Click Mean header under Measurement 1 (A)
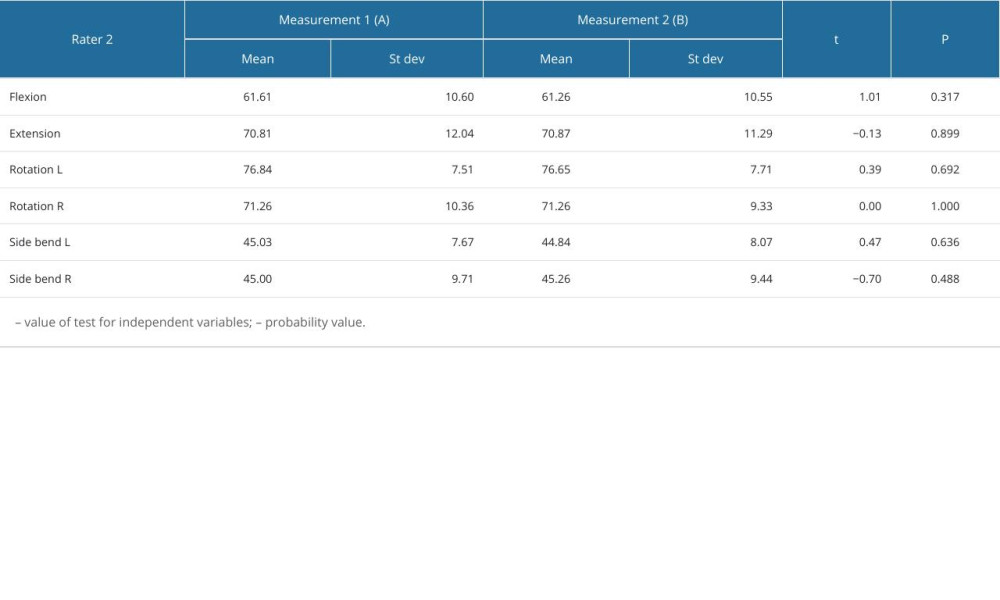This screenshot has height=600, width=1000. pos(258,59)
